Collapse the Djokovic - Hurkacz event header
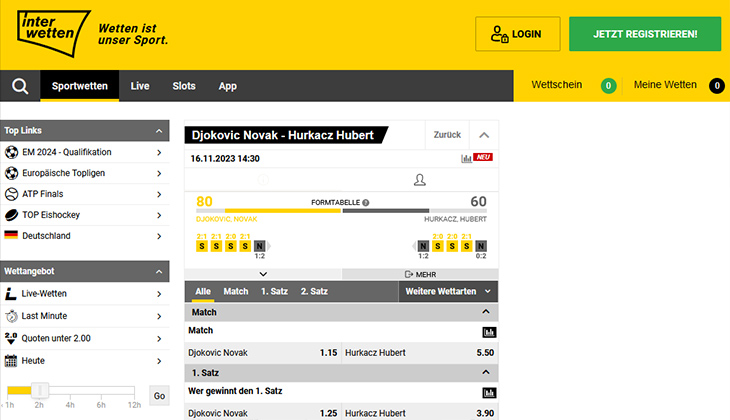 pyautogui.click(x=484, y=135)
